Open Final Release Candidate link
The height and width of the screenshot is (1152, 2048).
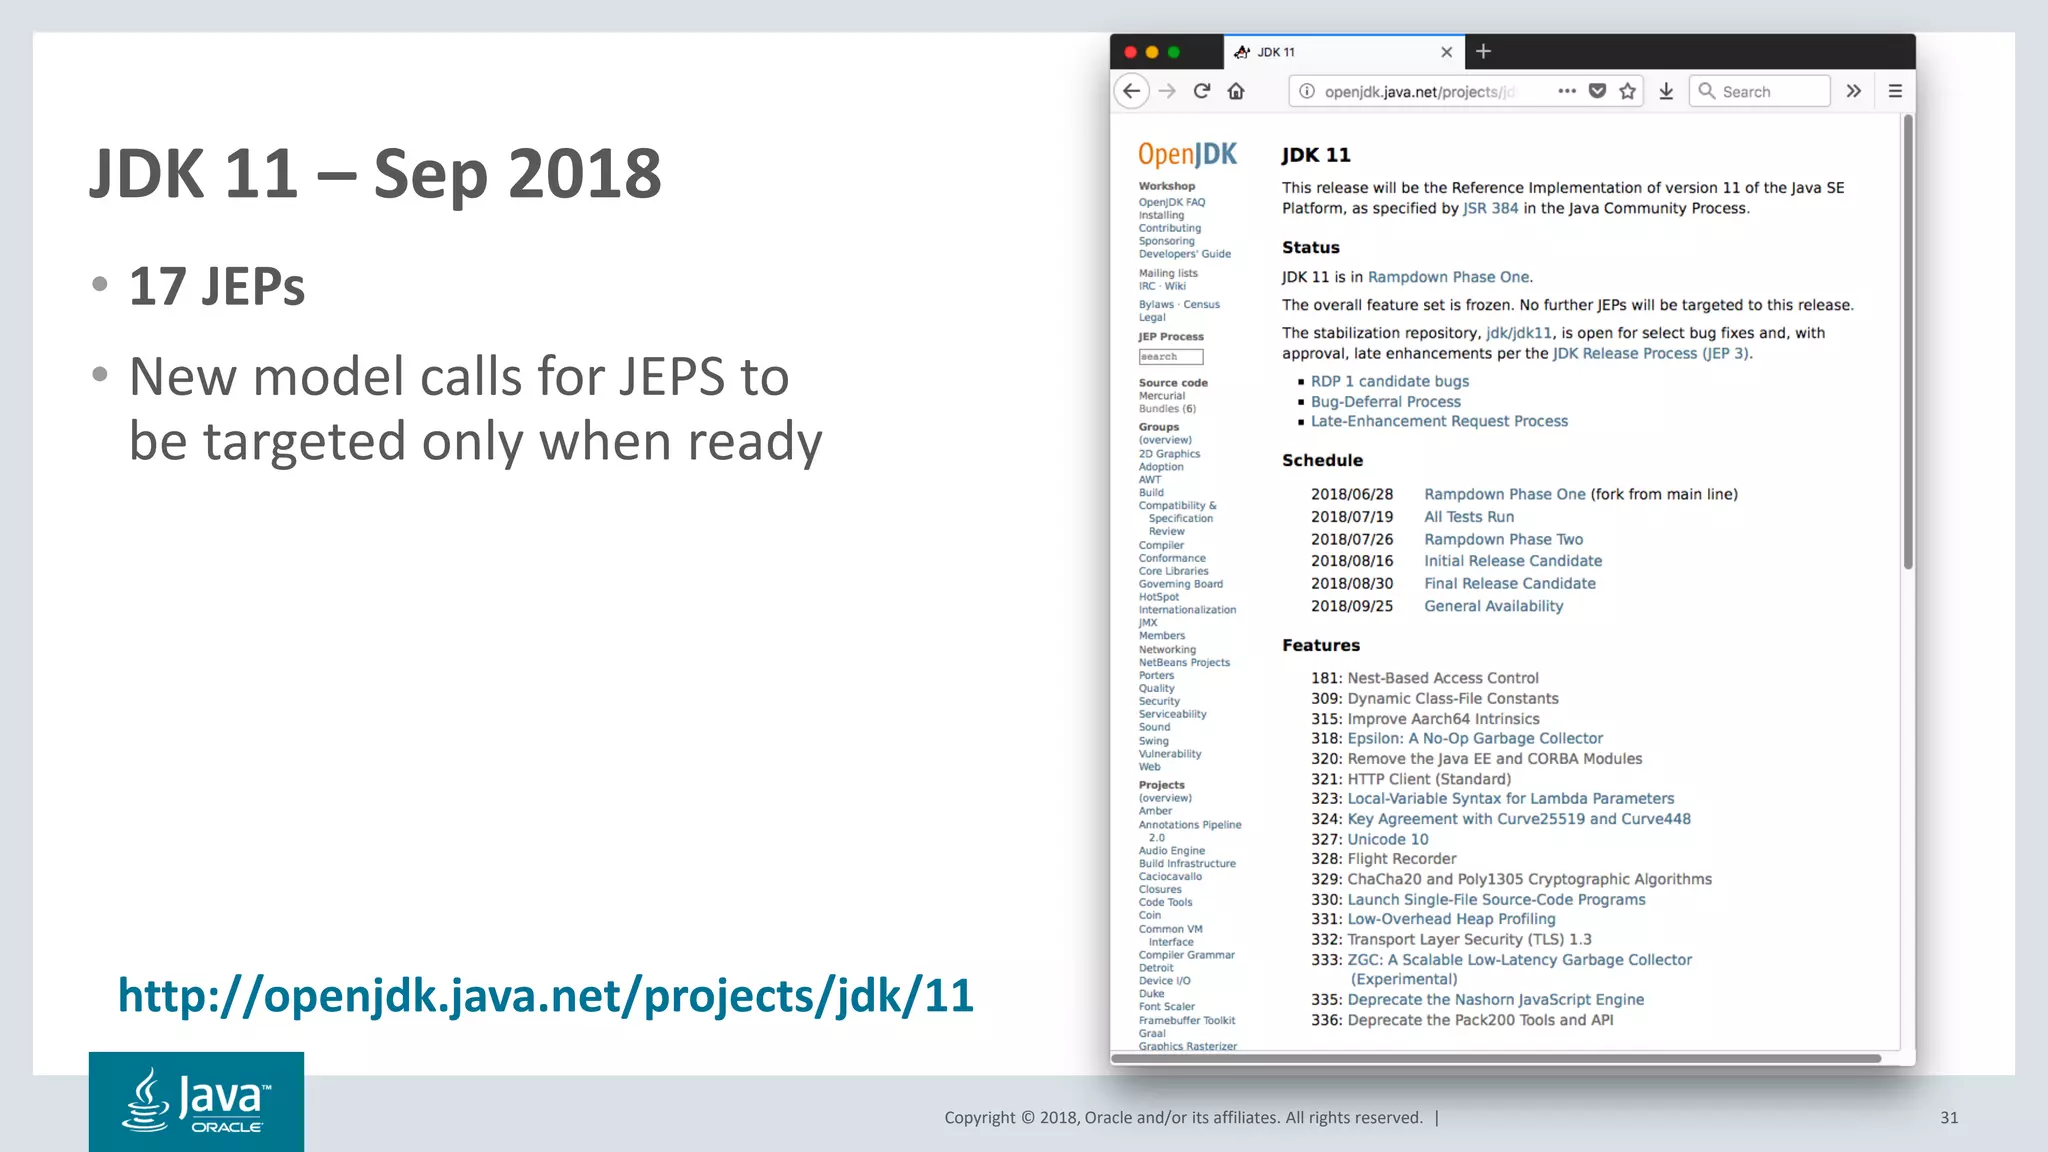(1510, 583)
